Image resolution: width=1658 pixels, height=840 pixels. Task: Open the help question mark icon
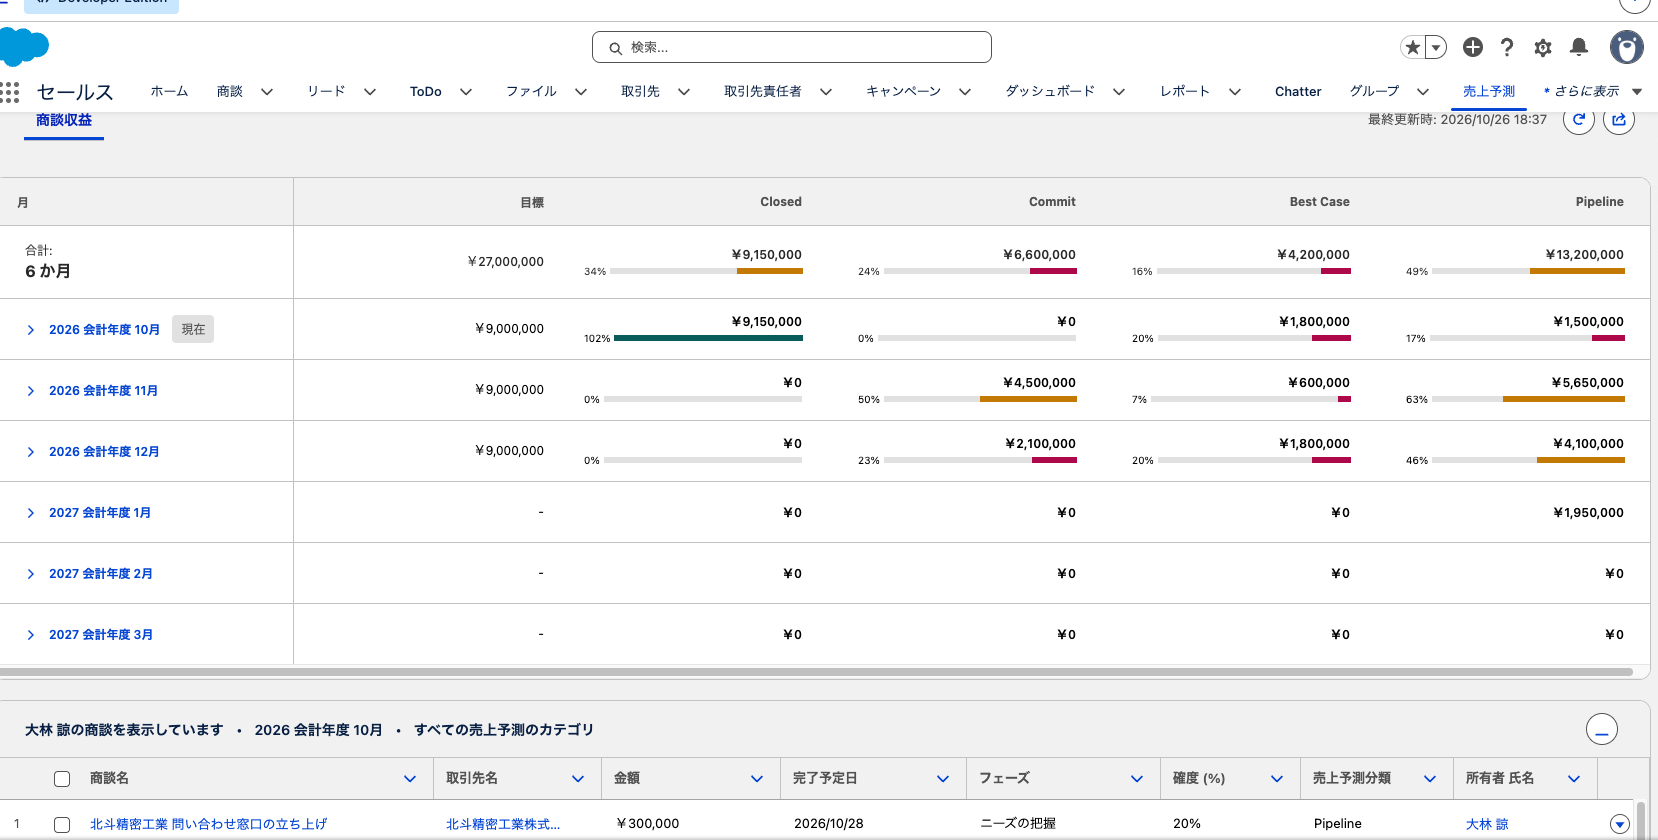tap(1507, 47)
